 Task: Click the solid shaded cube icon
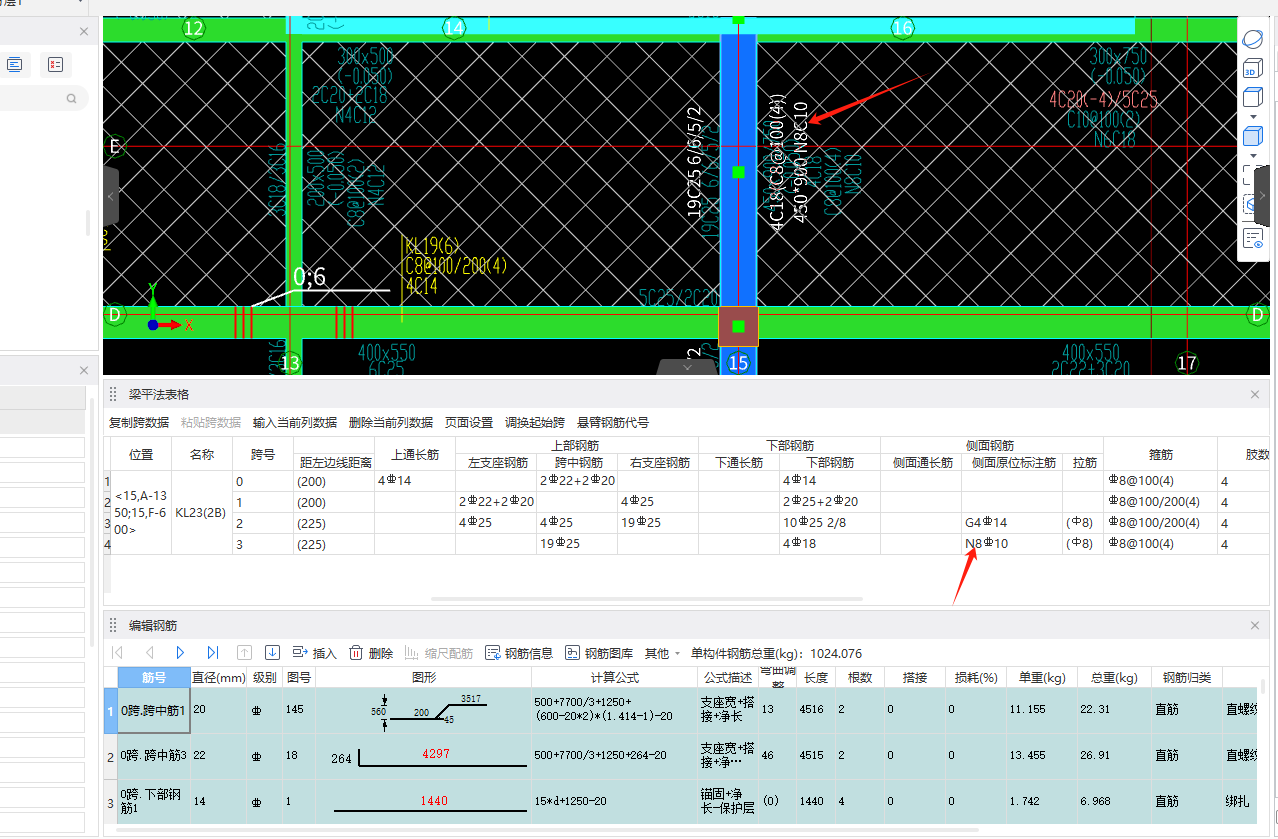1253,136
